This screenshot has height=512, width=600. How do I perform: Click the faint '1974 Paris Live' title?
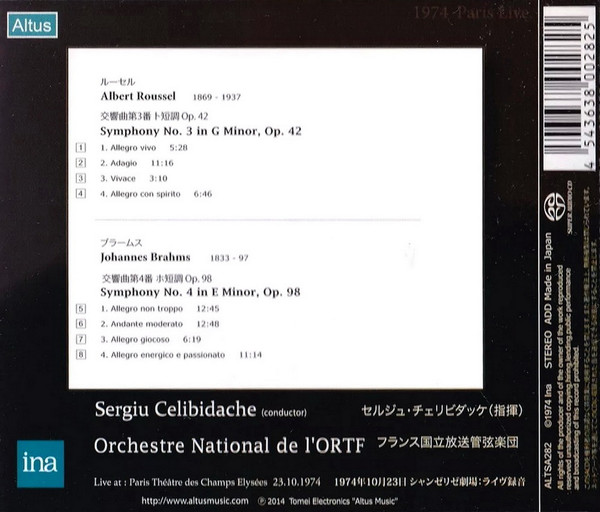(471, 13)
